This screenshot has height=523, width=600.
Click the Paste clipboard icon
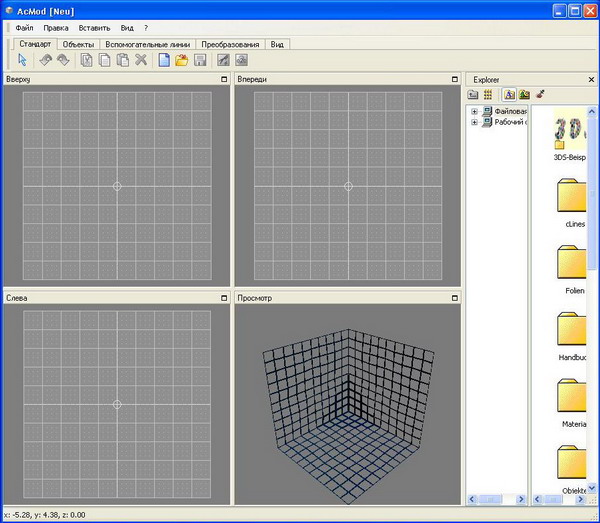[x=122, y=61]
